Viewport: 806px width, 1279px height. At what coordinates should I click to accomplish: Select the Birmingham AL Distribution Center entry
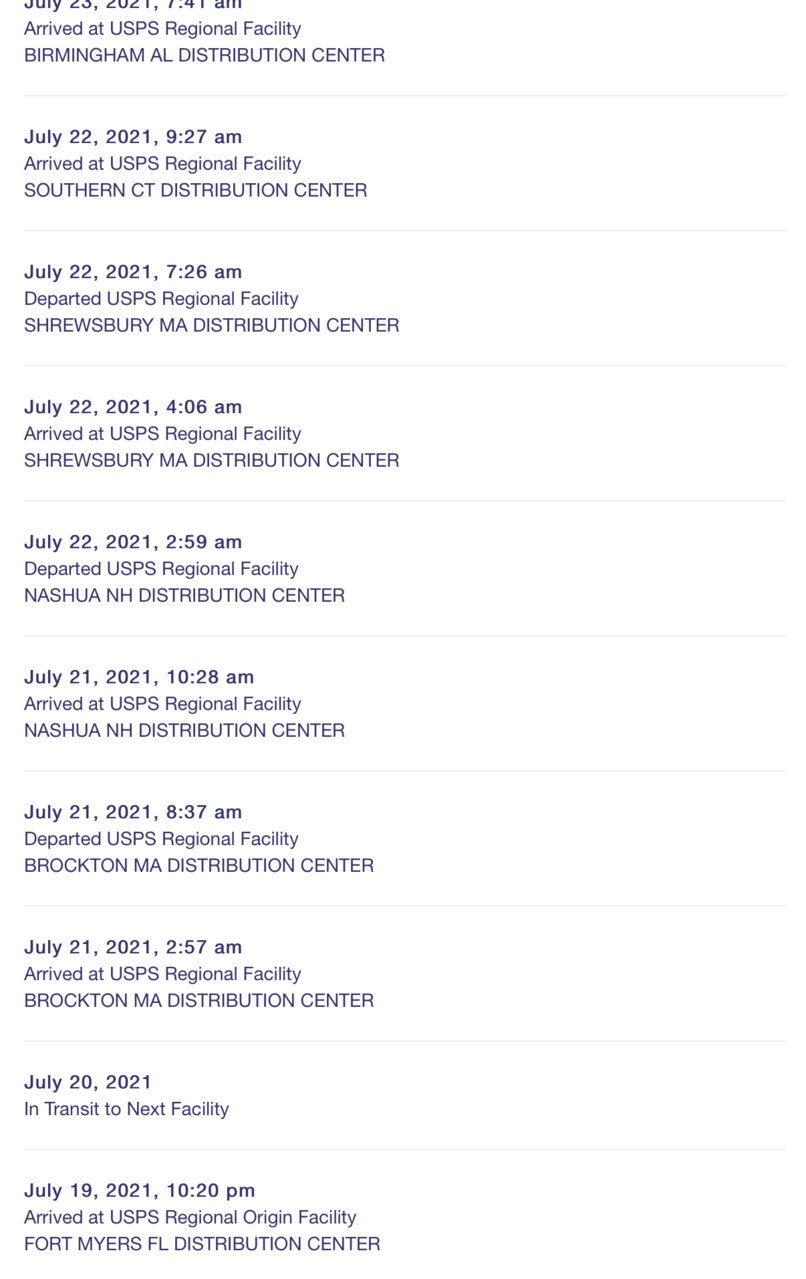[x=204, y=55]
